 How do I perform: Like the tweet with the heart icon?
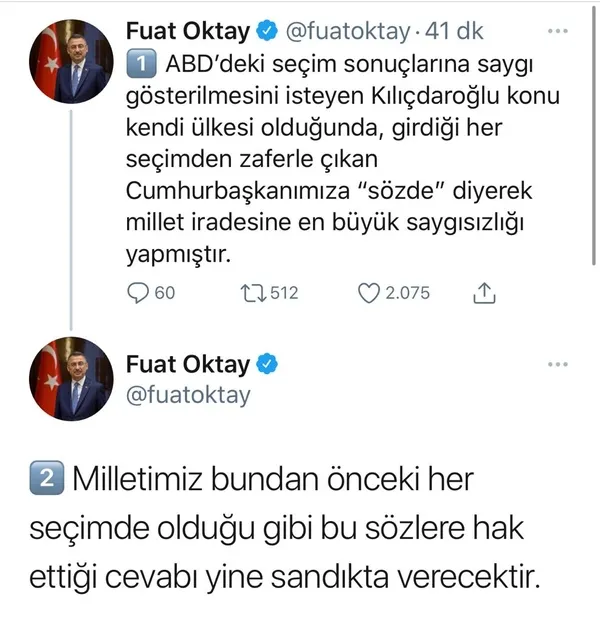click(369, 293)
